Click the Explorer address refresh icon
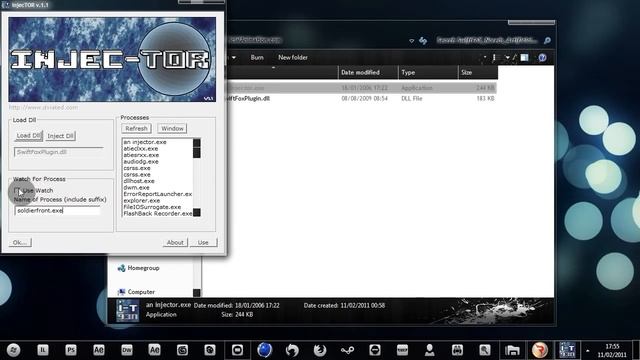Viewport: 640px width, 360px height. [x=423, y=40]
